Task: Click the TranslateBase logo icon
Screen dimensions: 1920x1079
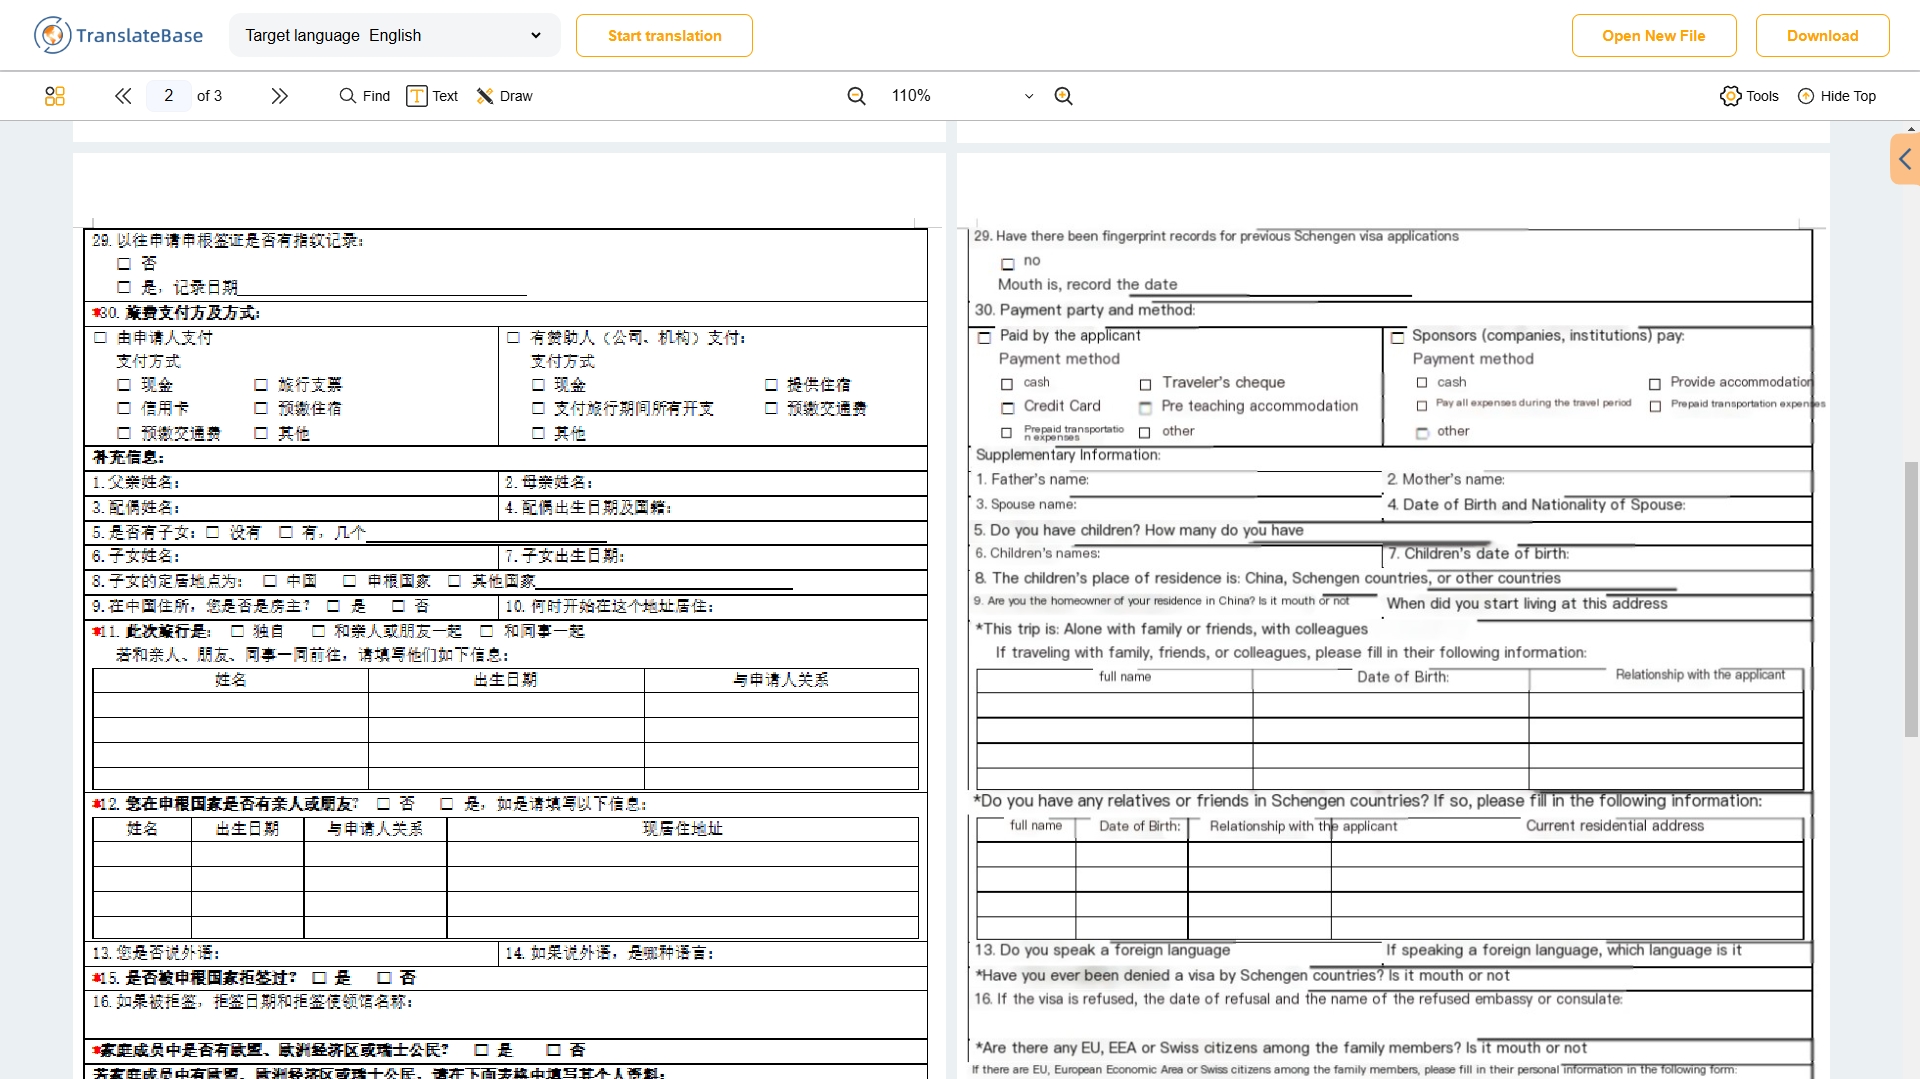Action: [52, 35]
